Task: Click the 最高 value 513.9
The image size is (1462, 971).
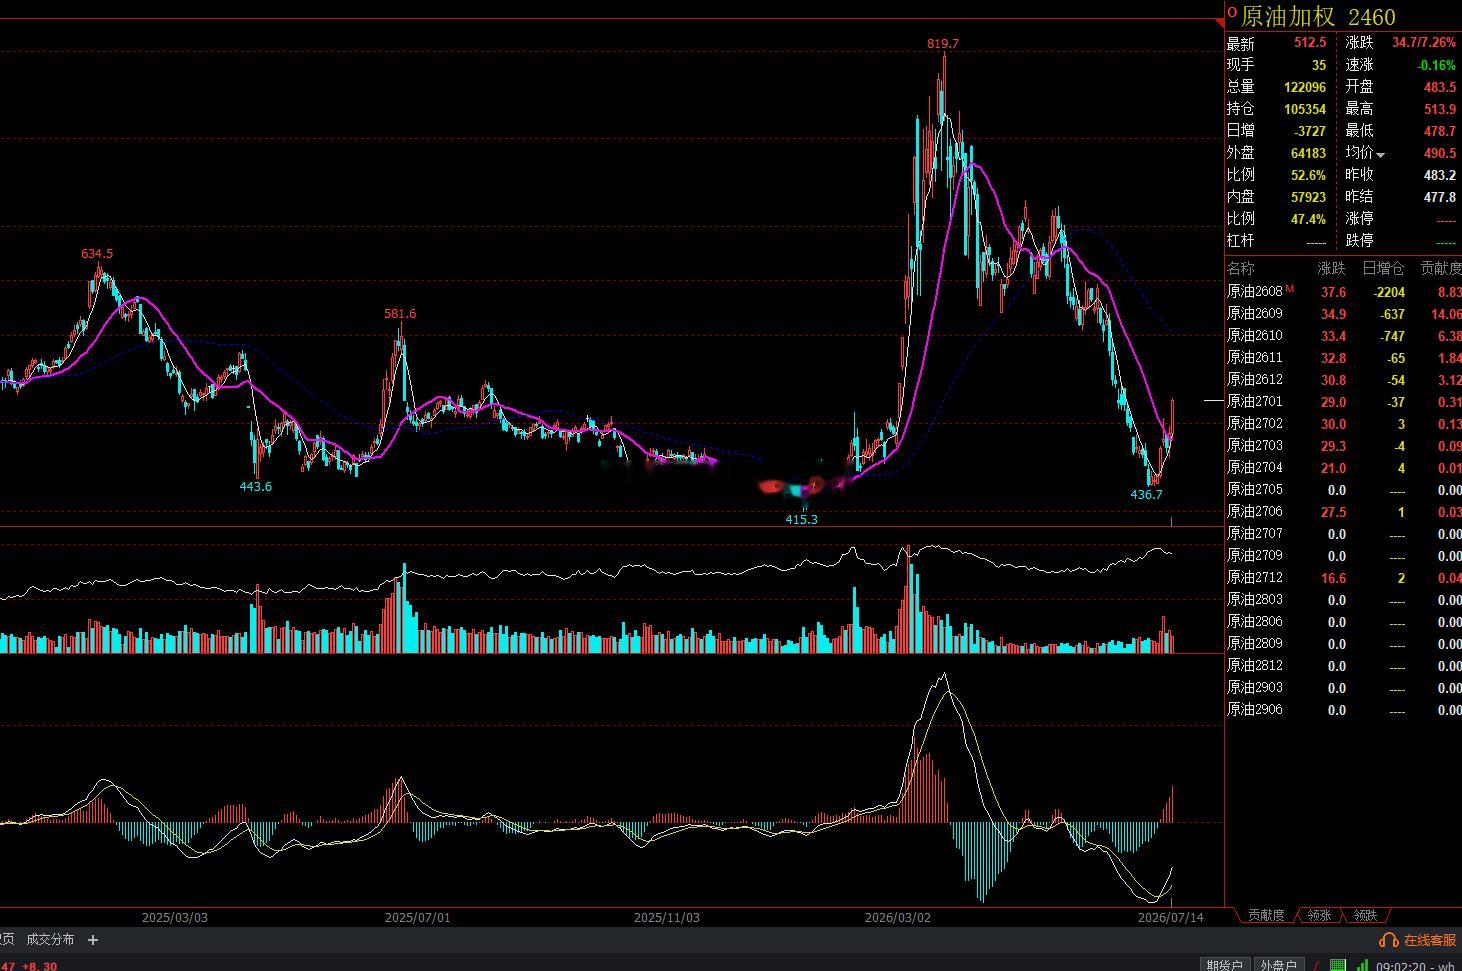Action: pyautogui.click(x=1440, y=109)
